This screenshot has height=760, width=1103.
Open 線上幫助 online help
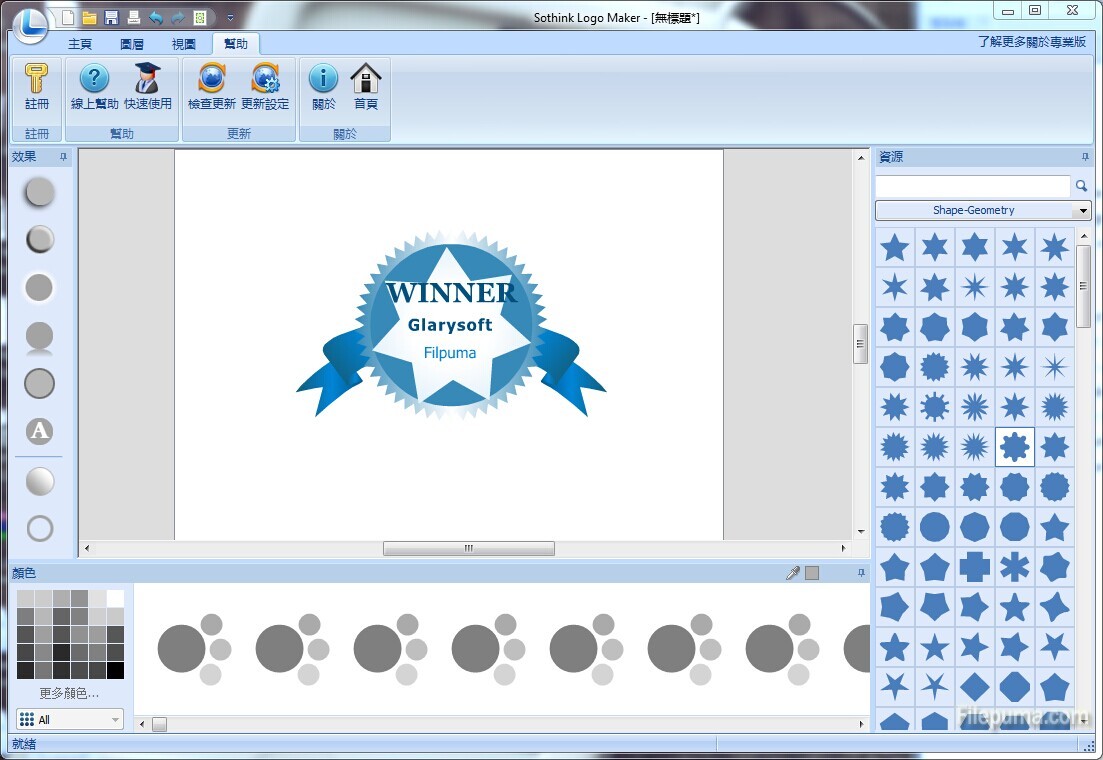coord(94,87)
